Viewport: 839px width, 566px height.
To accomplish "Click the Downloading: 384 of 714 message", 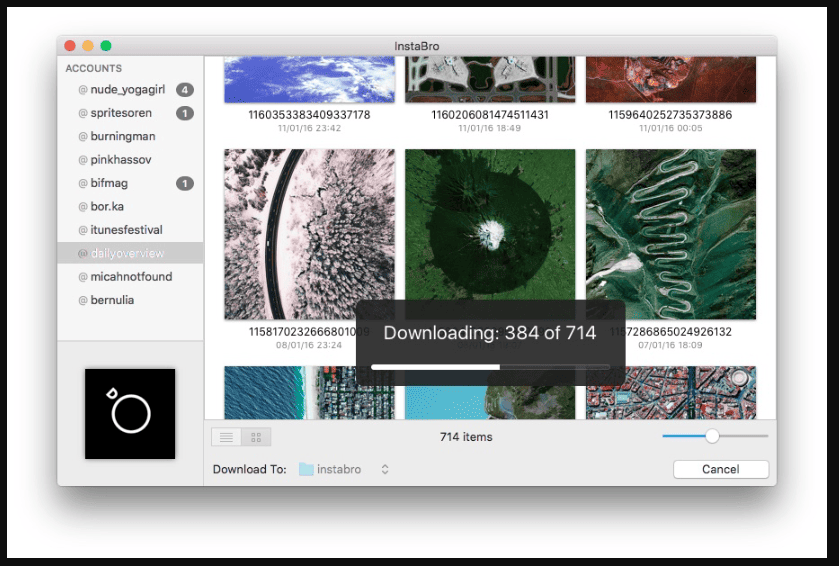I will pyautogui.click(x=490, y=333).
